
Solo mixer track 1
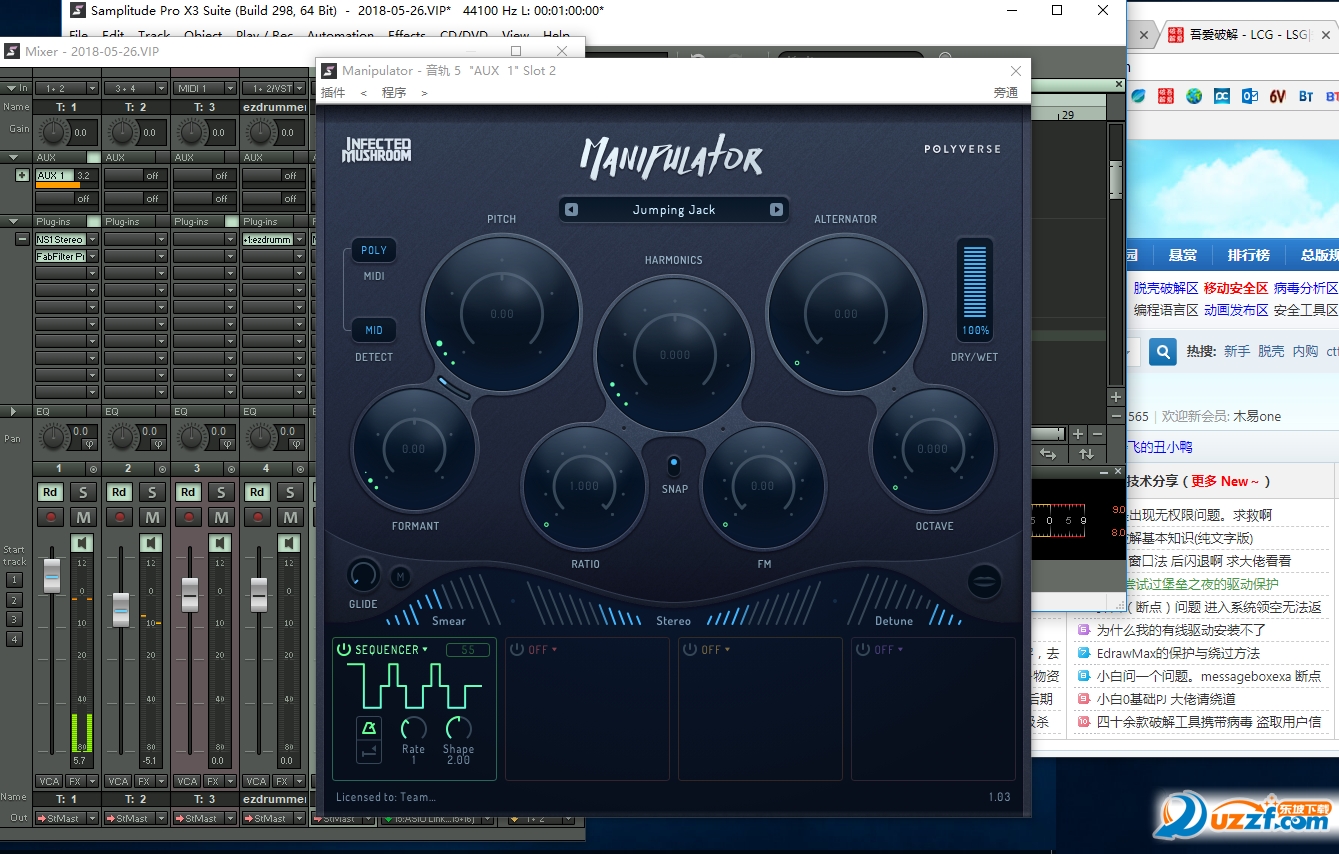pyautogui.click(x=83, y=491)
